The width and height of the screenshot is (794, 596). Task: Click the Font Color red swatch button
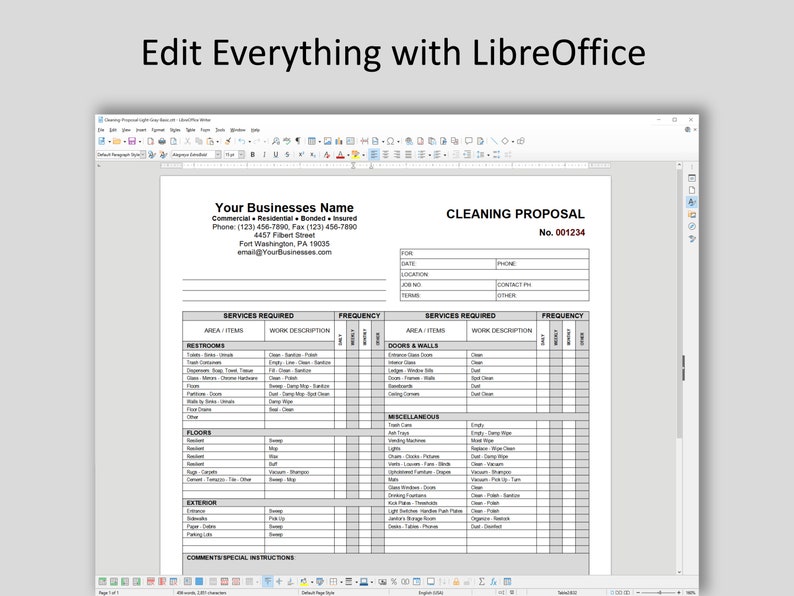point(341,154)
